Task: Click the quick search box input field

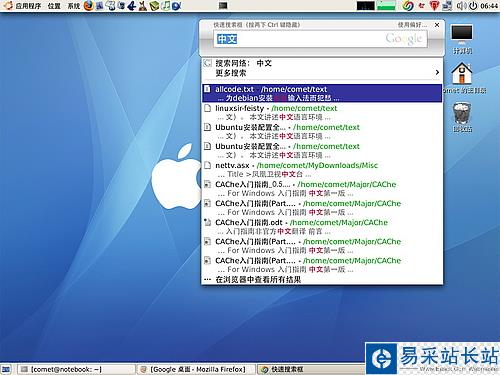Action: [x=320, y=39]
